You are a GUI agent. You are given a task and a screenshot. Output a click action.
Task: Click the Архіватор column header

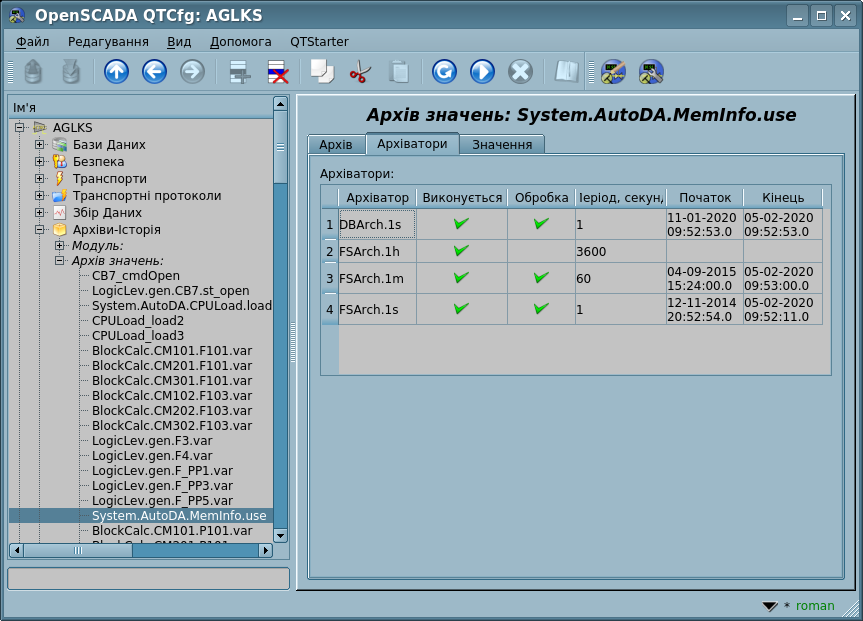[x=377, y=198]
